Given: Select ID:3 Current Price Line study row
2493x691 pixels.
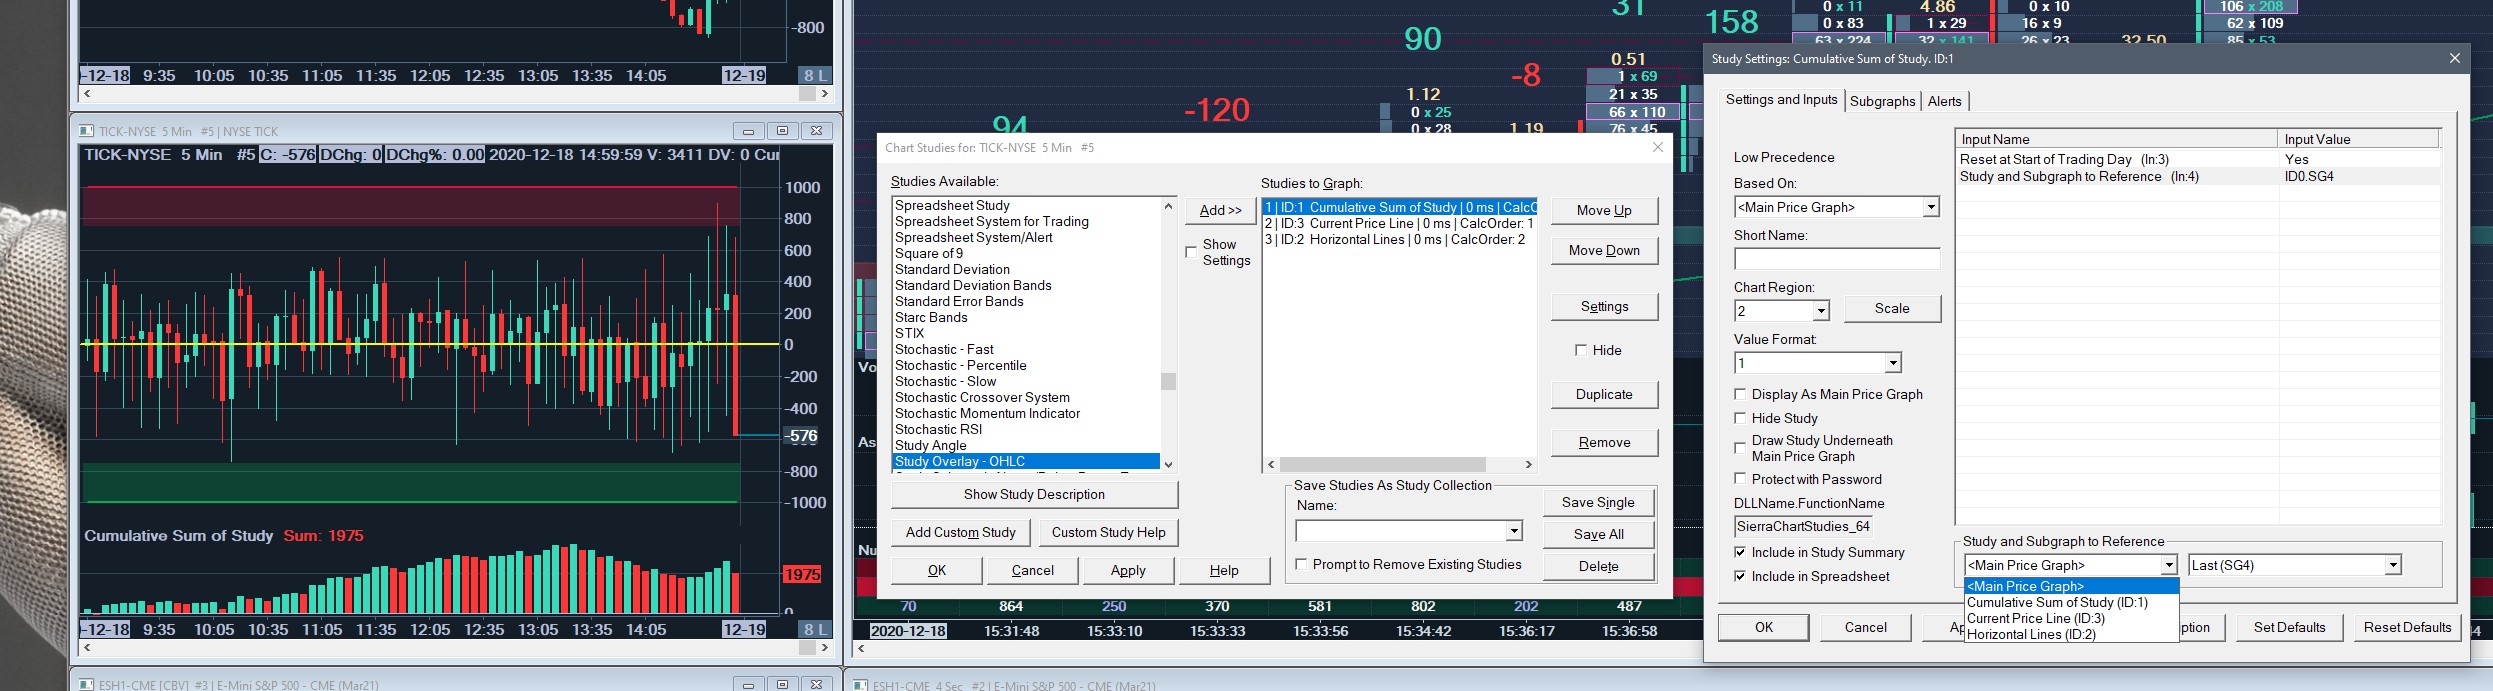Looking at the screenshot, I should click(1399, 223).
